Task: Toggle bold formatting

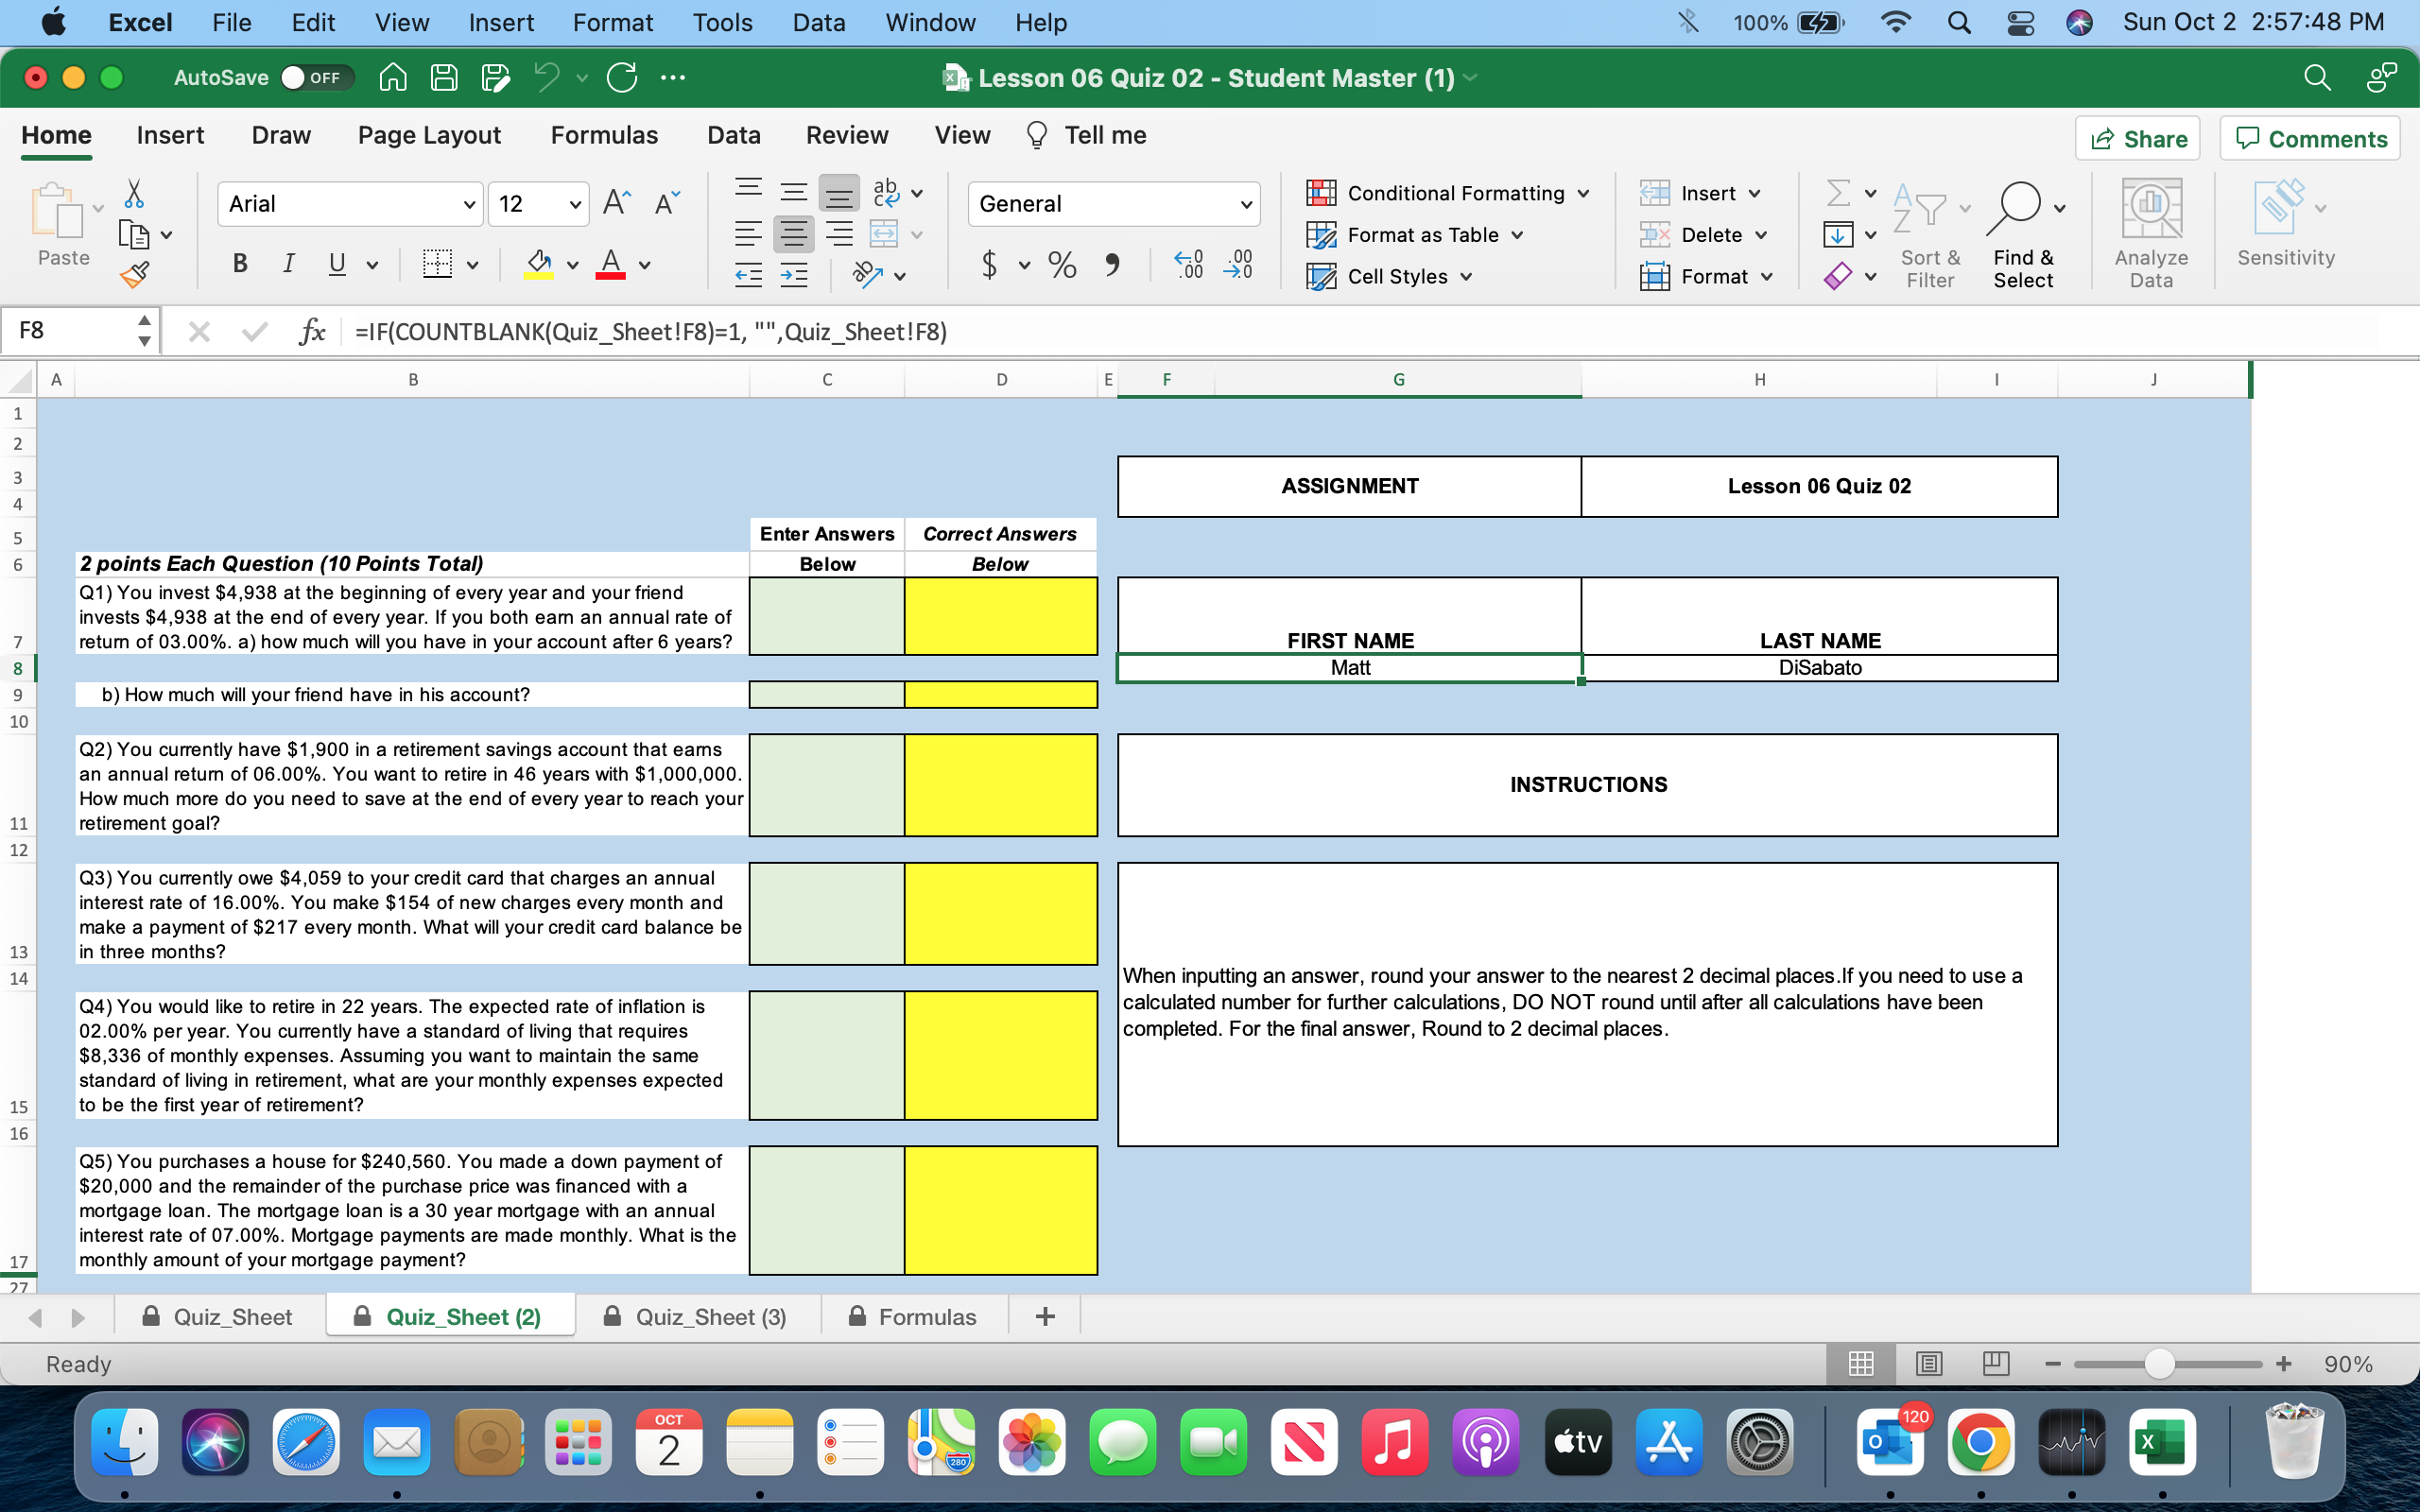Action: click(239, 263)
